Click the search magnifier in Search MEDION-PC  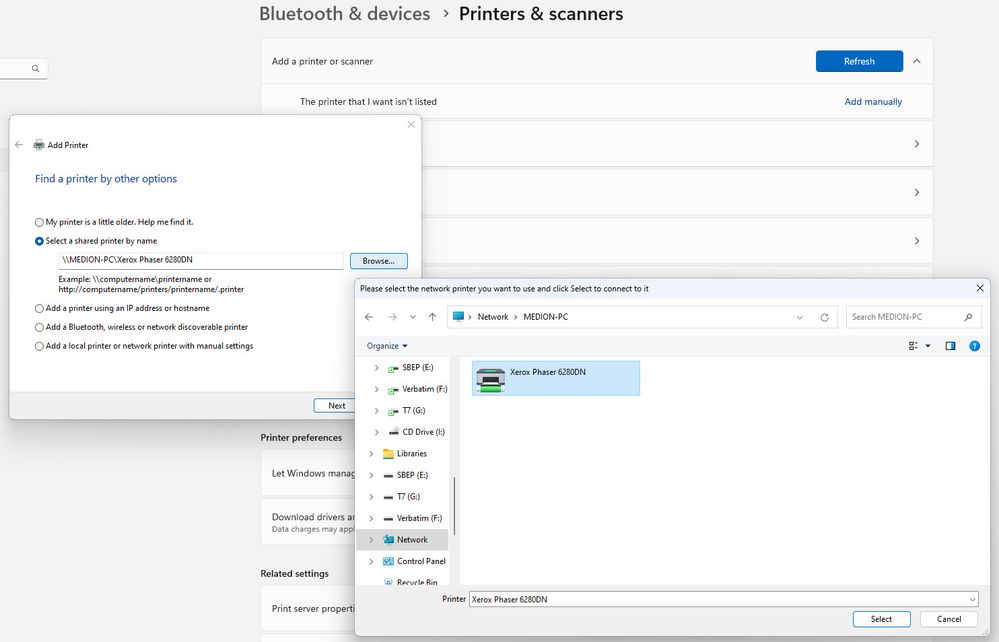(x=968, y=317)
